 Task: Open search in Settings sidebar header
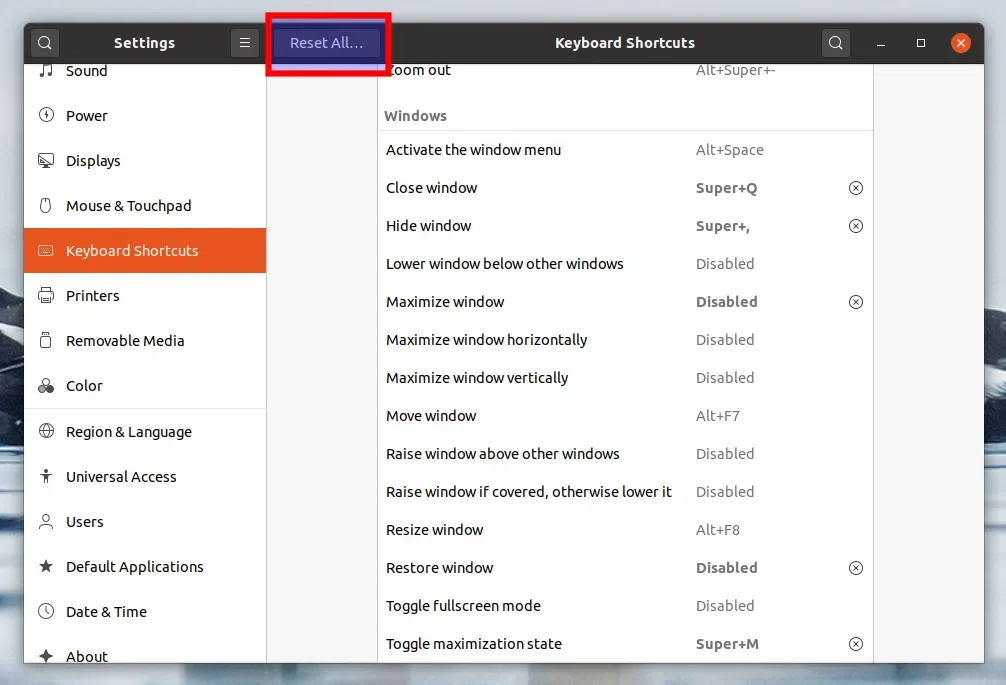[45, 43]
